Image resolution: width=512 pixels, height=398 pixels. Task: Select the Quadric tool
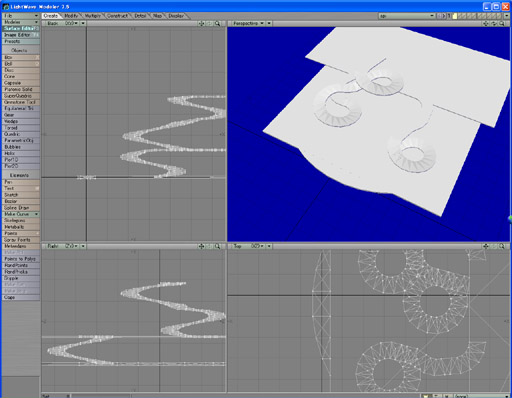pos(21,134)
